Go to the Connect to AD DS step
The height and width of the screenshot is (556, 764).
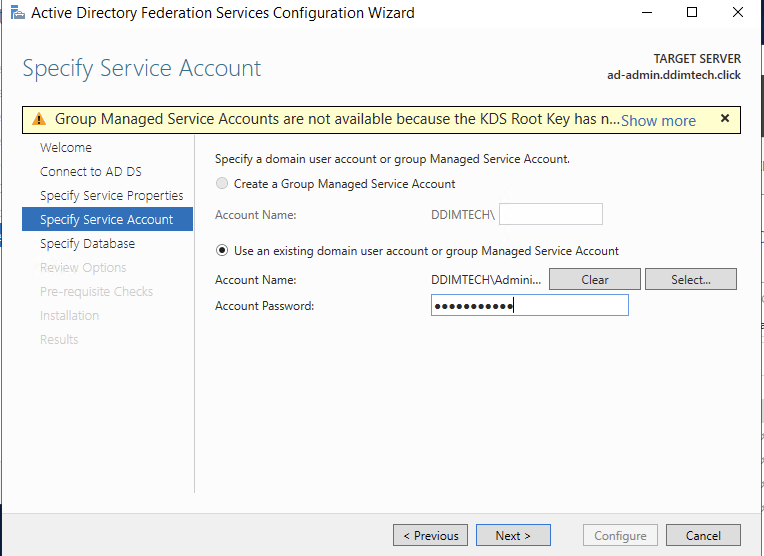point(91,172)
